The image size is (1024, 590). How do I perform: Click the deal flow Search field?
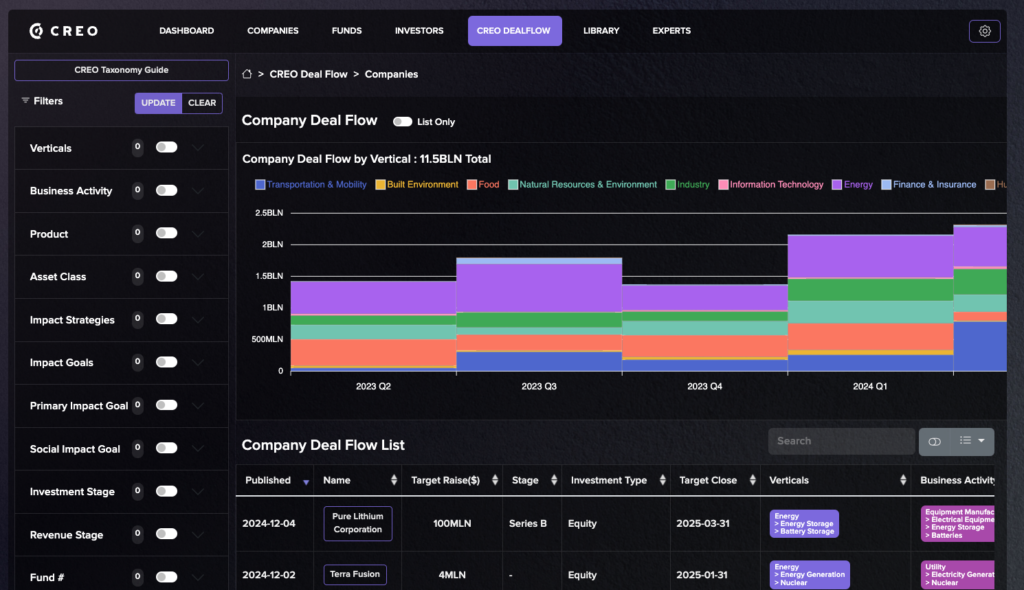[x=841, y=441]
